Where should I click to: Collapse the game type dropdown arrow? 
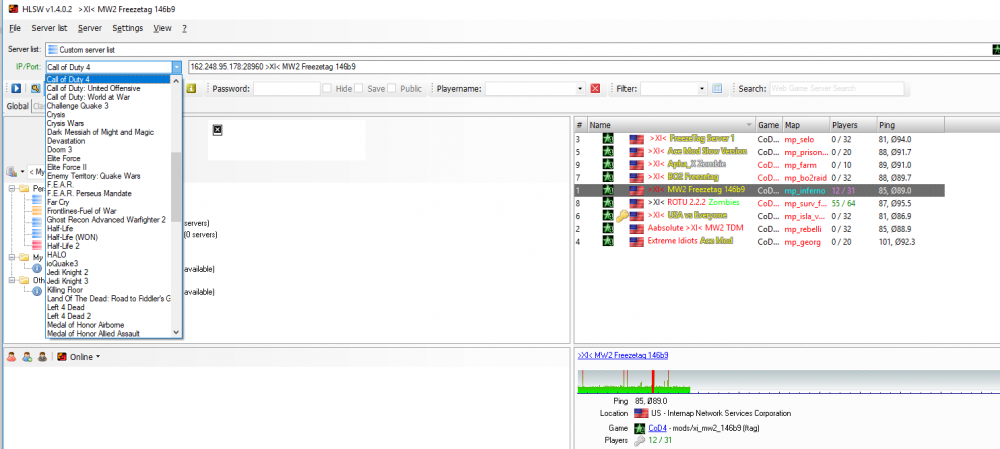click(x=177, y=67)
